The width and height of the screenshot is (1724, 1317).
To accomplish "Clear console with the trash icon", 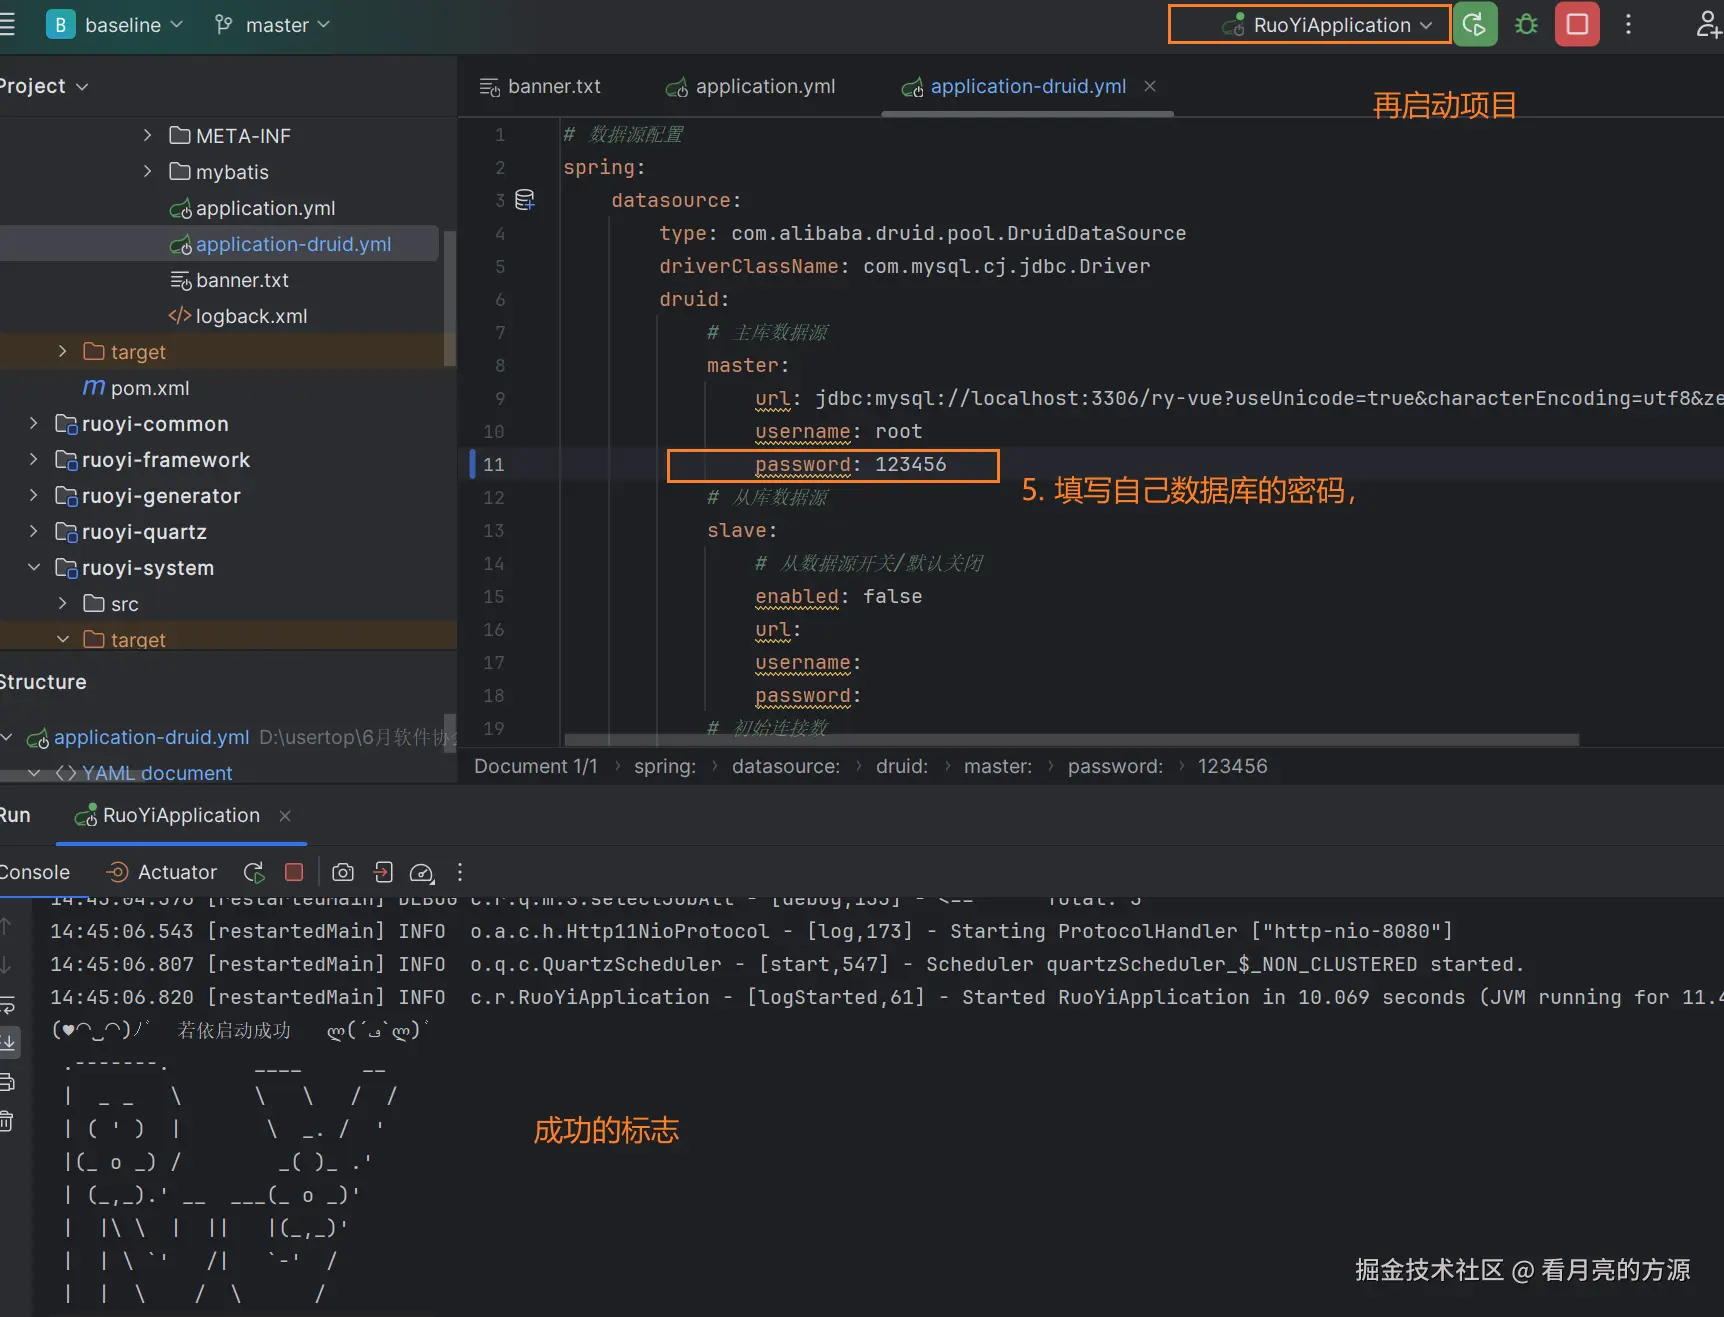I will tap(6, 1121).
